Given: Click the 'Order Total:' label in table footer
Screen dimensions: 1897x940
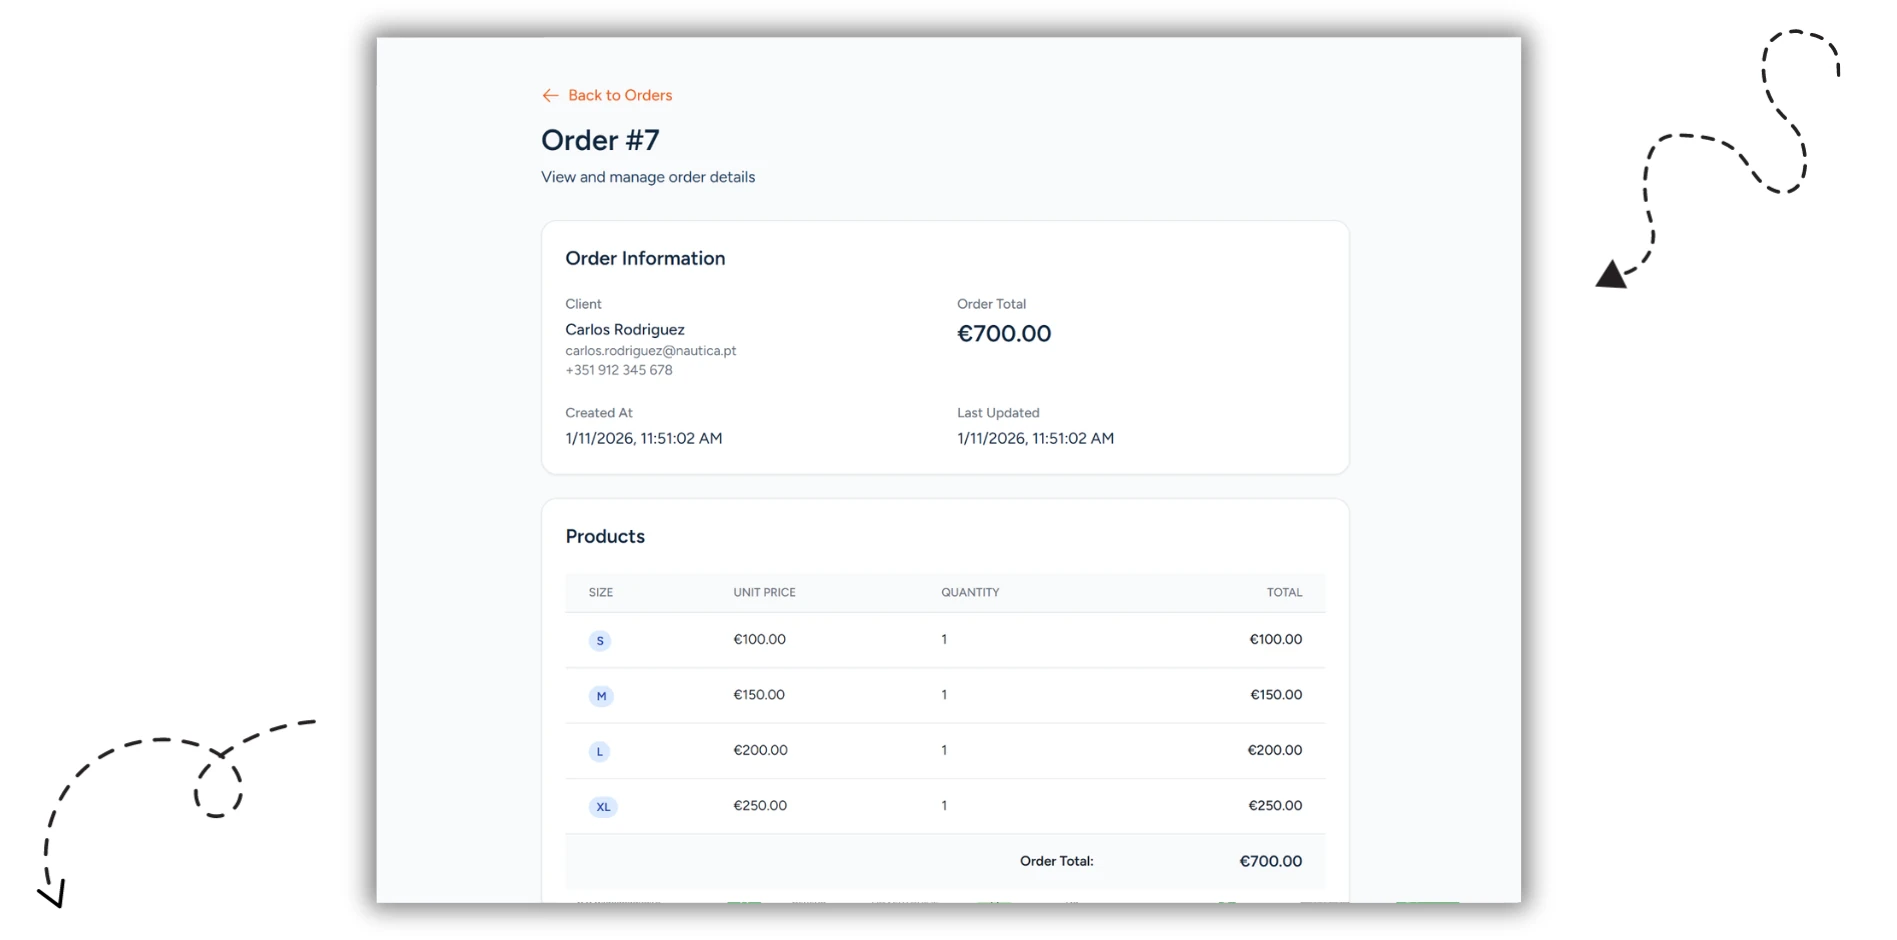Looking at the screenshot, I should point(1056,861).
